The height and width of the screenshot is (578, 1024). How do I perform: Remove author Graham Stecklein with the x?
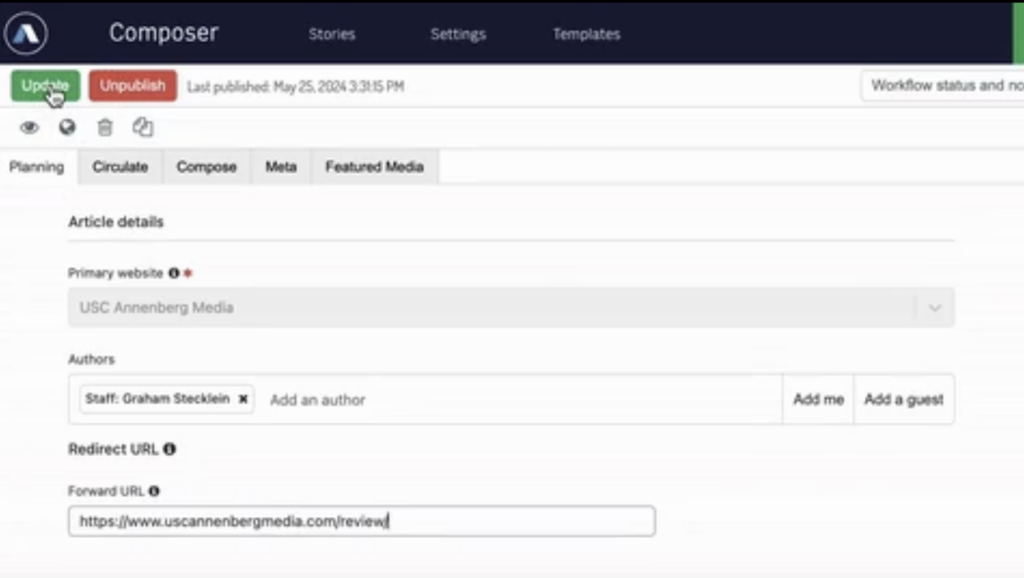click(x=243, y=399)
